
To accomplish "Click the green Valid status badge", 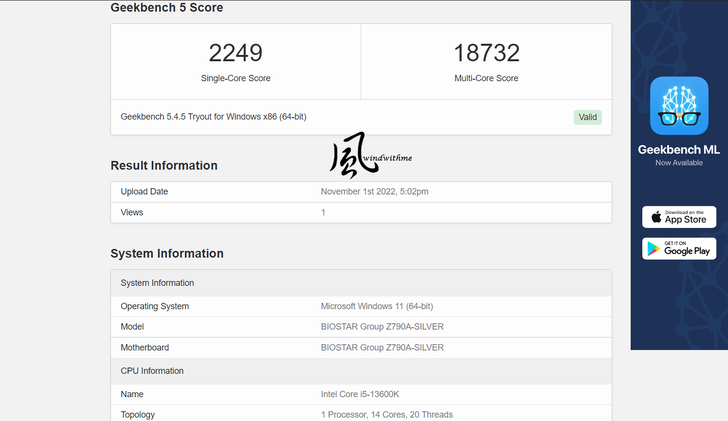I will tap(588, 117).
